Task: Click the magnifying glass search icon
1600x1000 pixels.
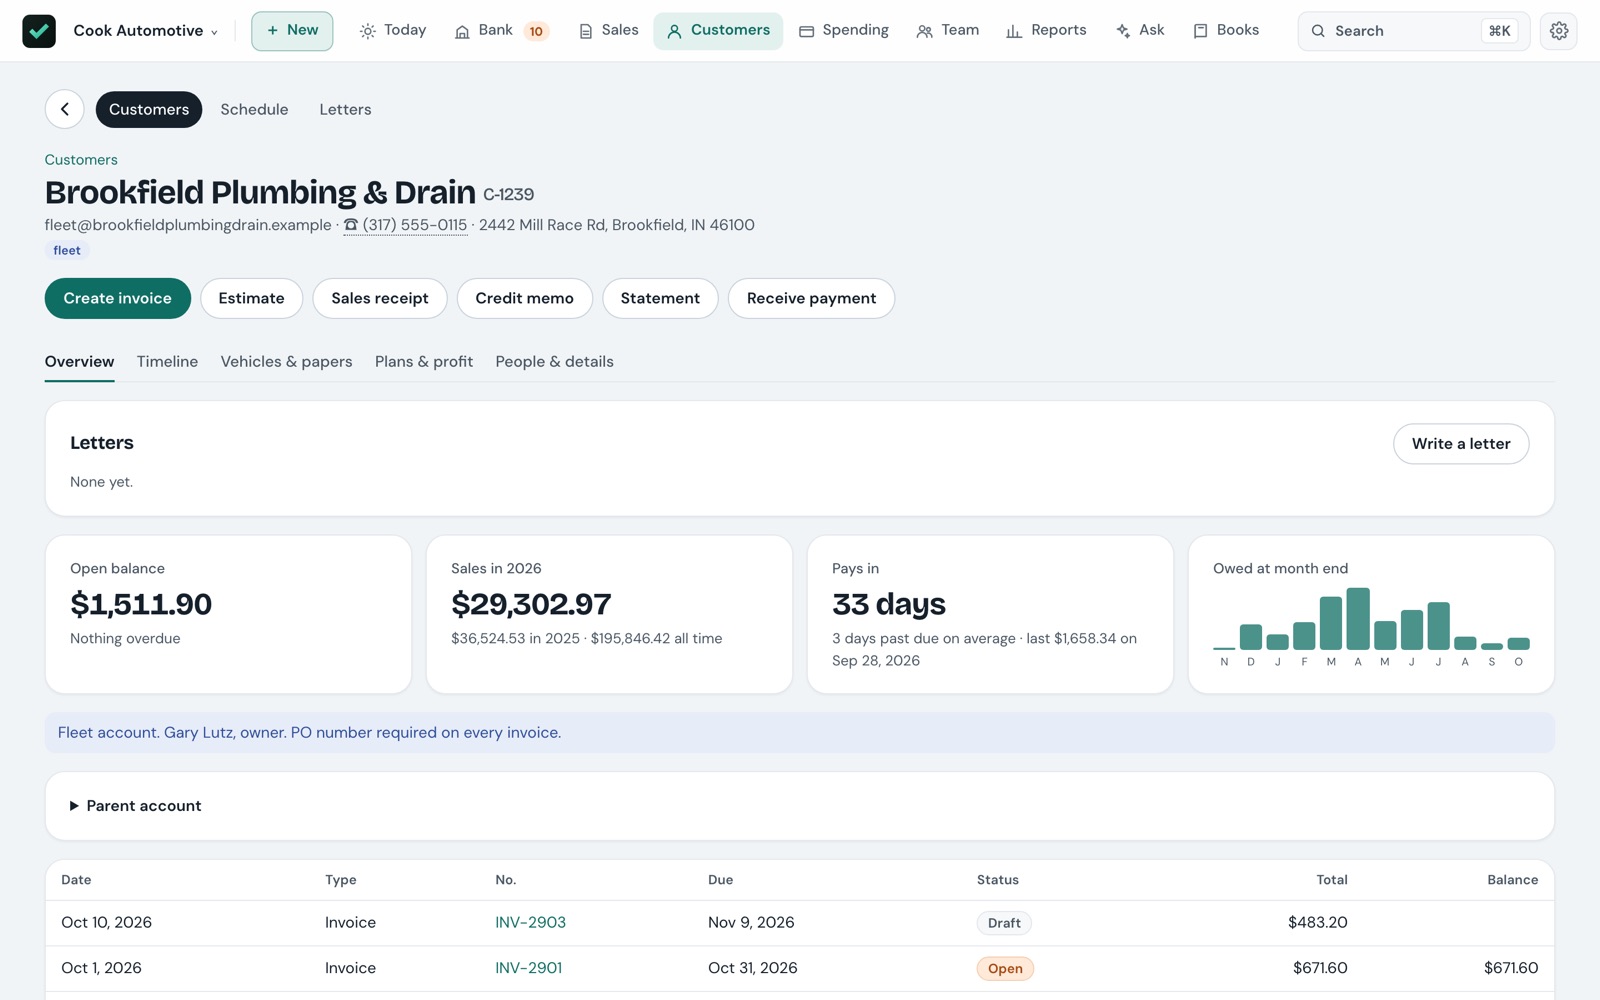Action: pos(1318,31)
